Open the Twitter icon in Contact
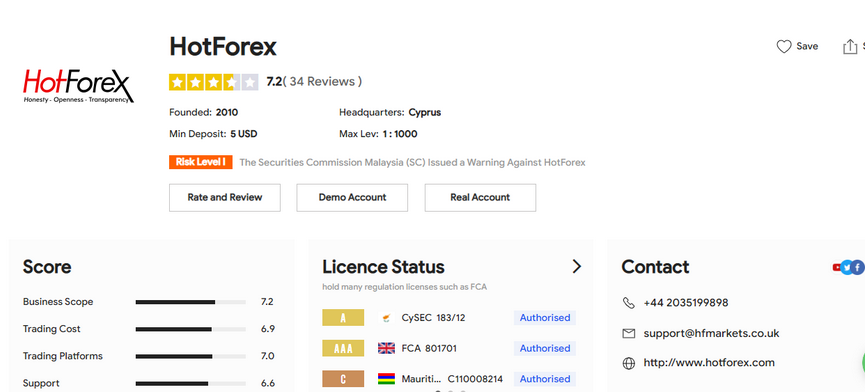 pos(847,268)
